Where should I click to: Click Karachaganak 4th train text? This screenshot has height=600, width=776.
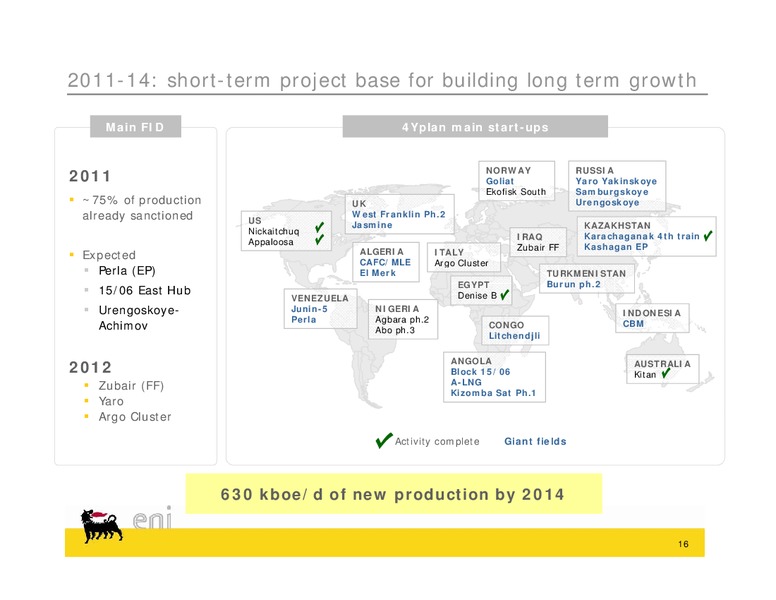642,236
